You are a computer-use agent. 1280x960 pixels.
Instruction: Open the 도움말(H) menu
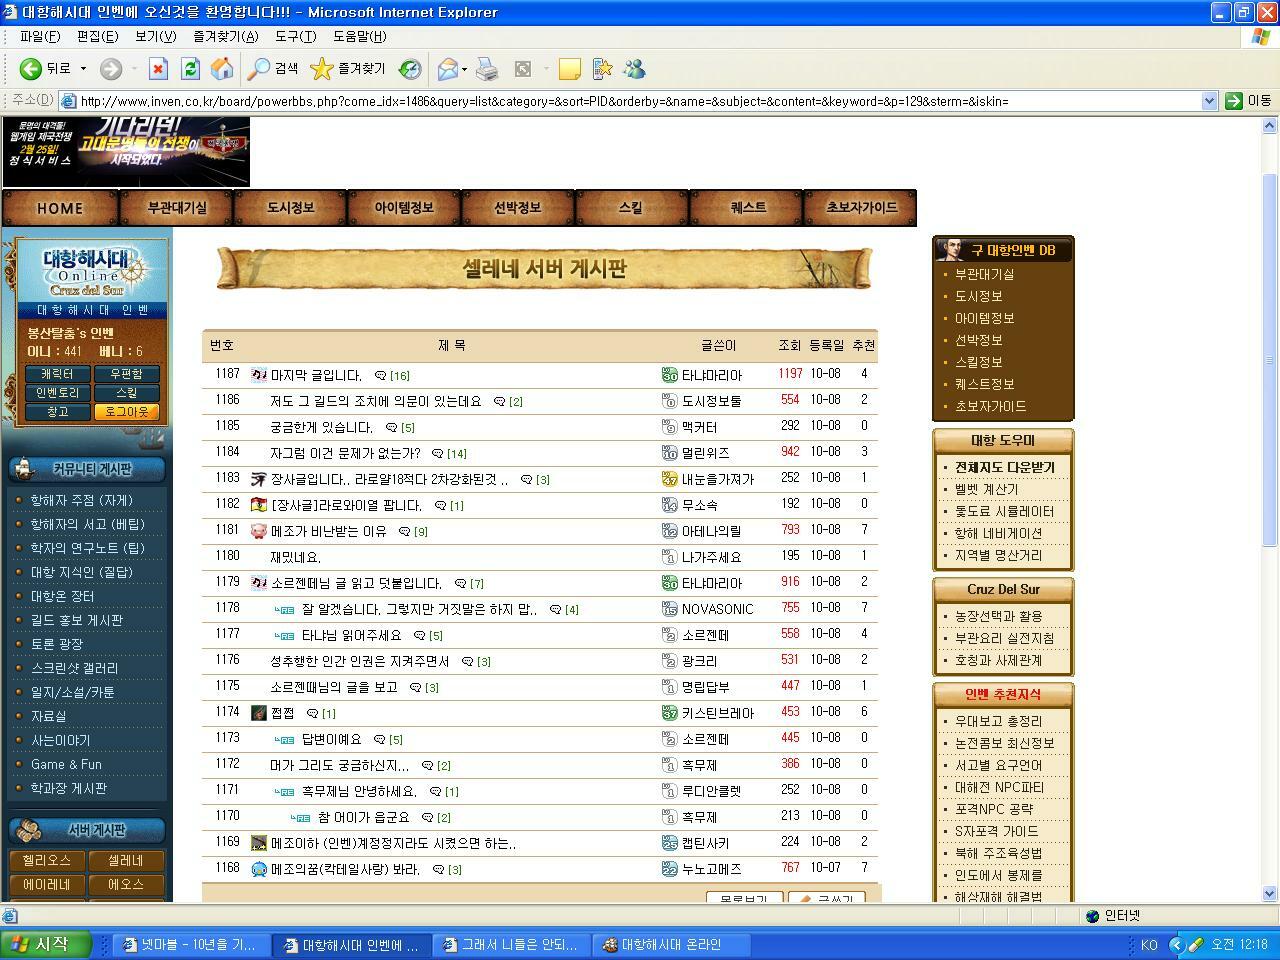[x=359, y=36]
